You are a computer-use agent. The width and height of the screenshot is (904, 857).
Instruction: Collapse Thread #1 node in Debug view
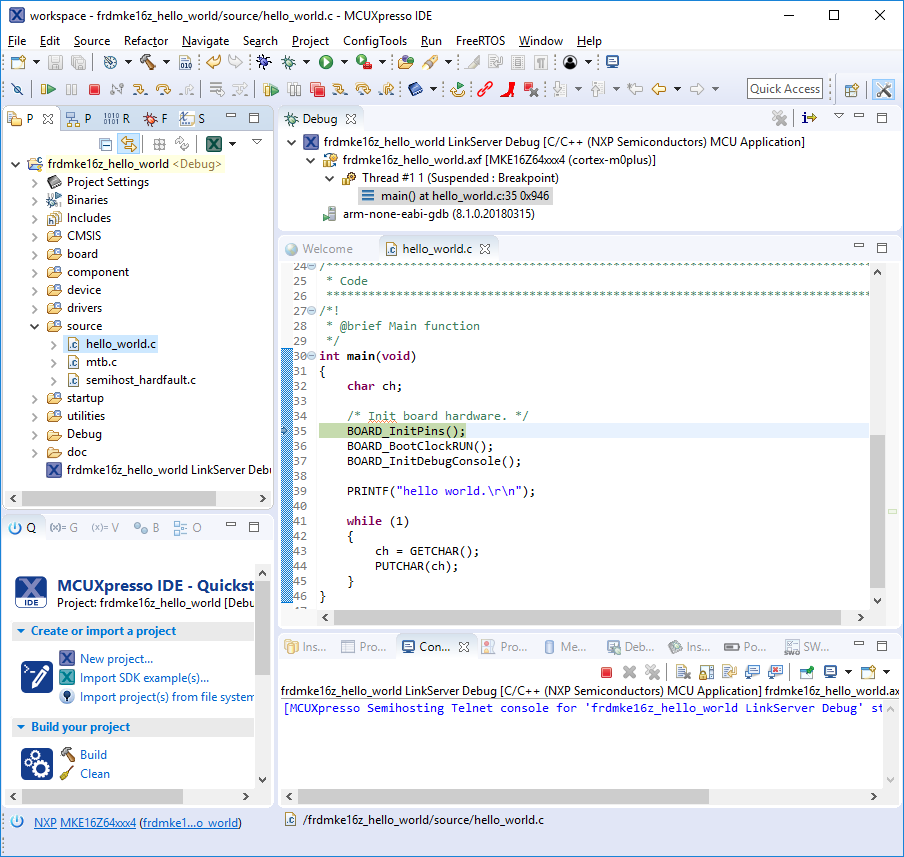(x=331, y=178)
